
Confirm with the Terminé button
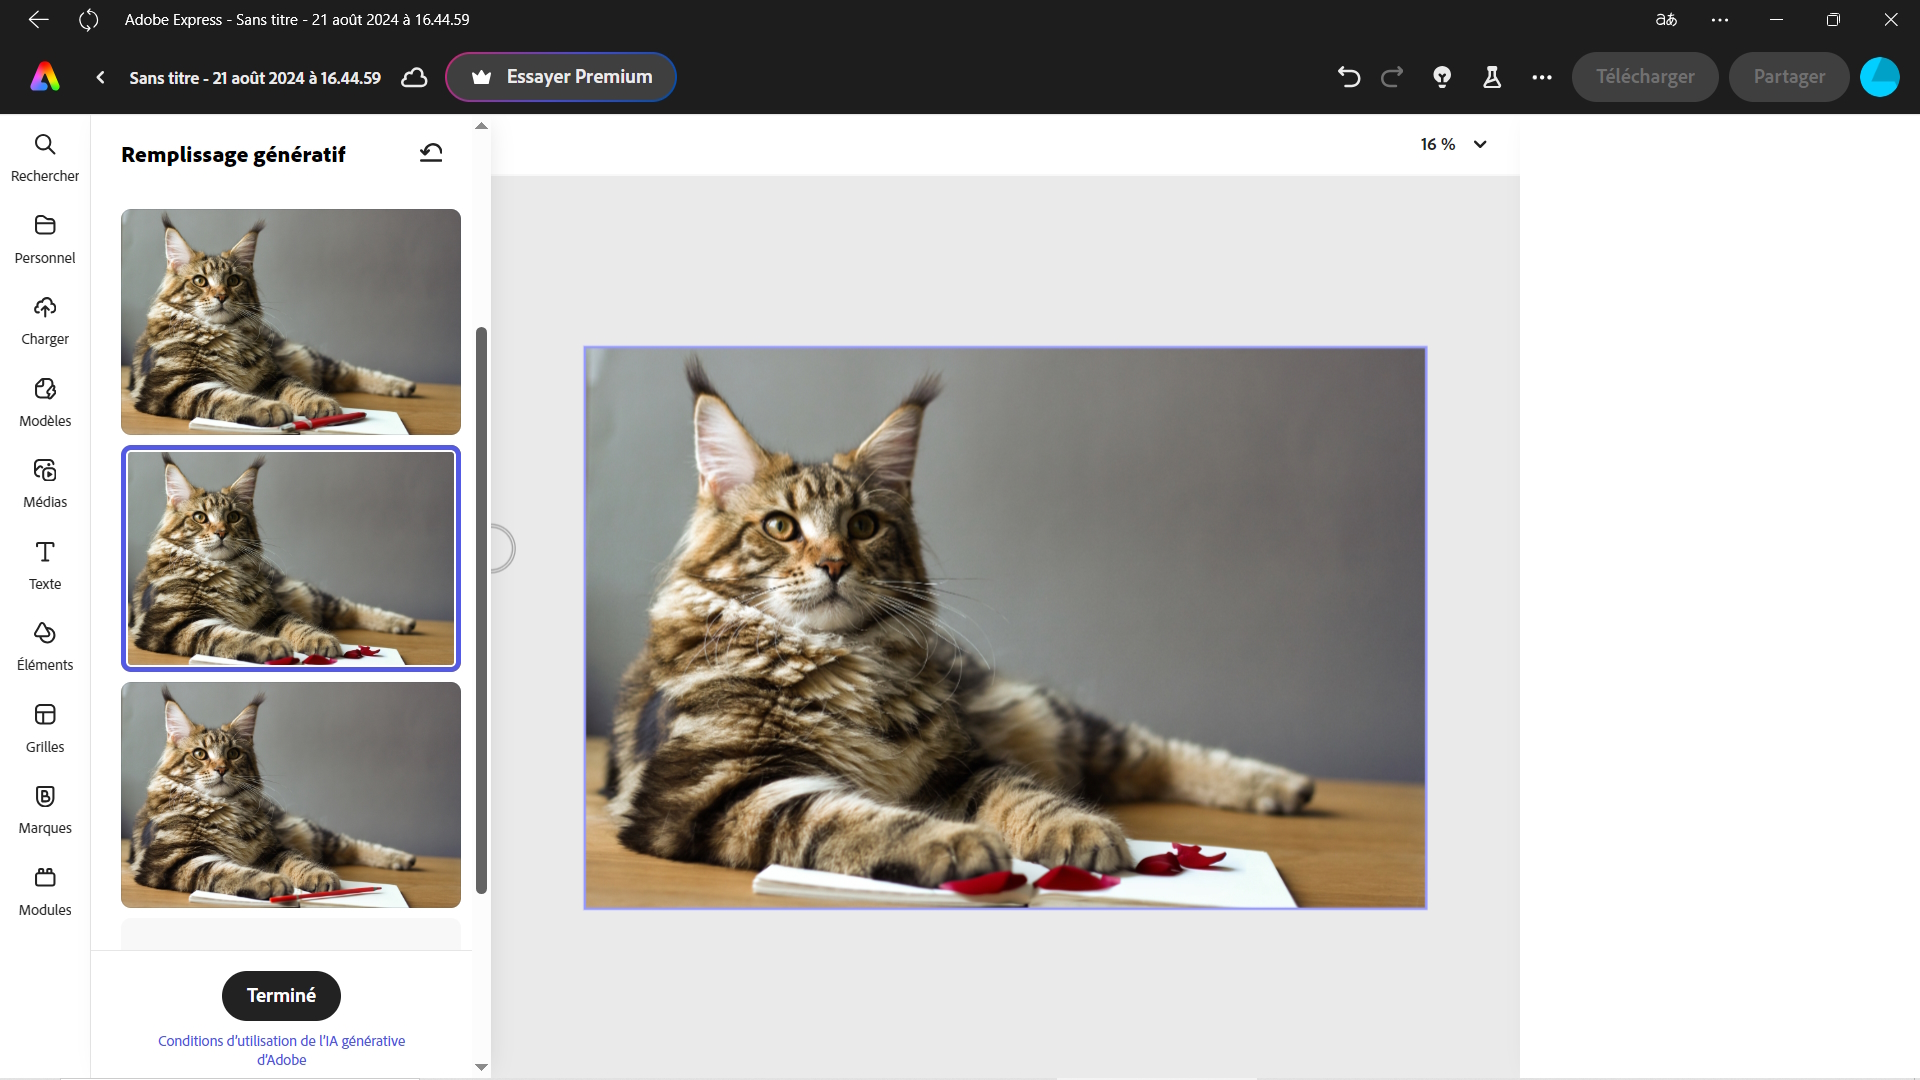click(281, 996)
